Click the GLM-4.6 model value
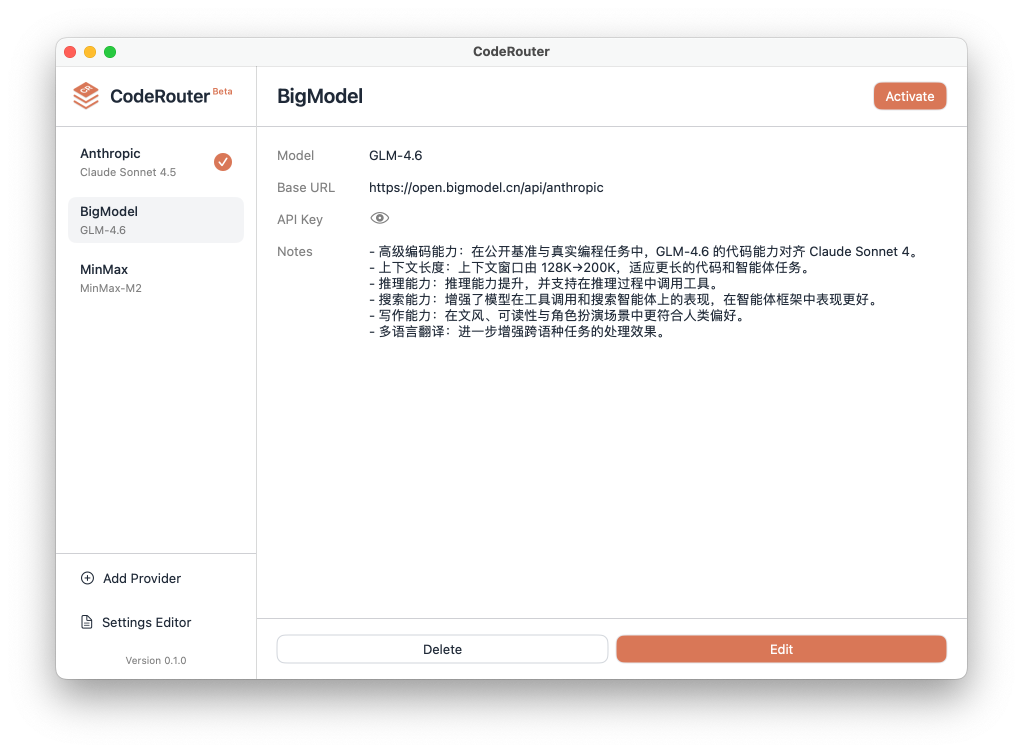 coord(395,155)
